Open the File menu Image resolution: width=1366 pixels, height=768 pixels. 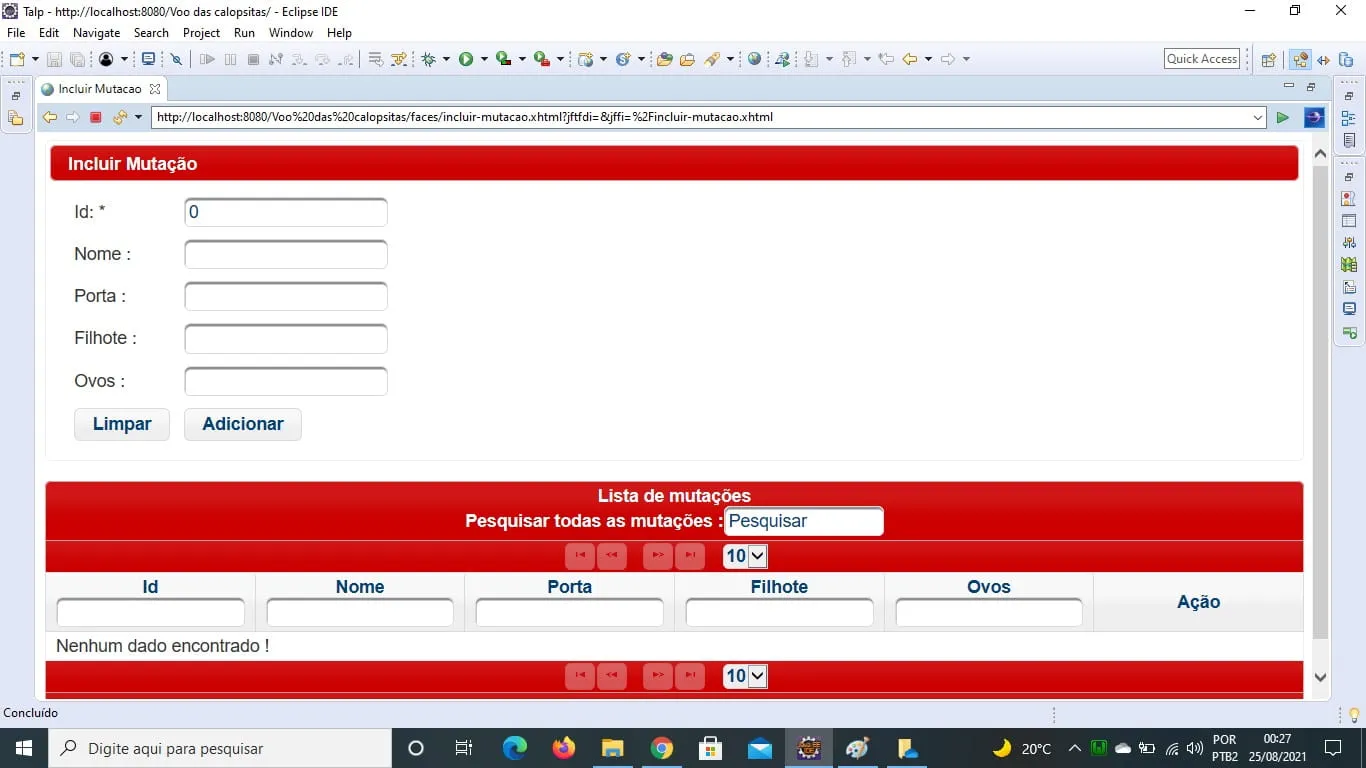click(x=16, y=33)
